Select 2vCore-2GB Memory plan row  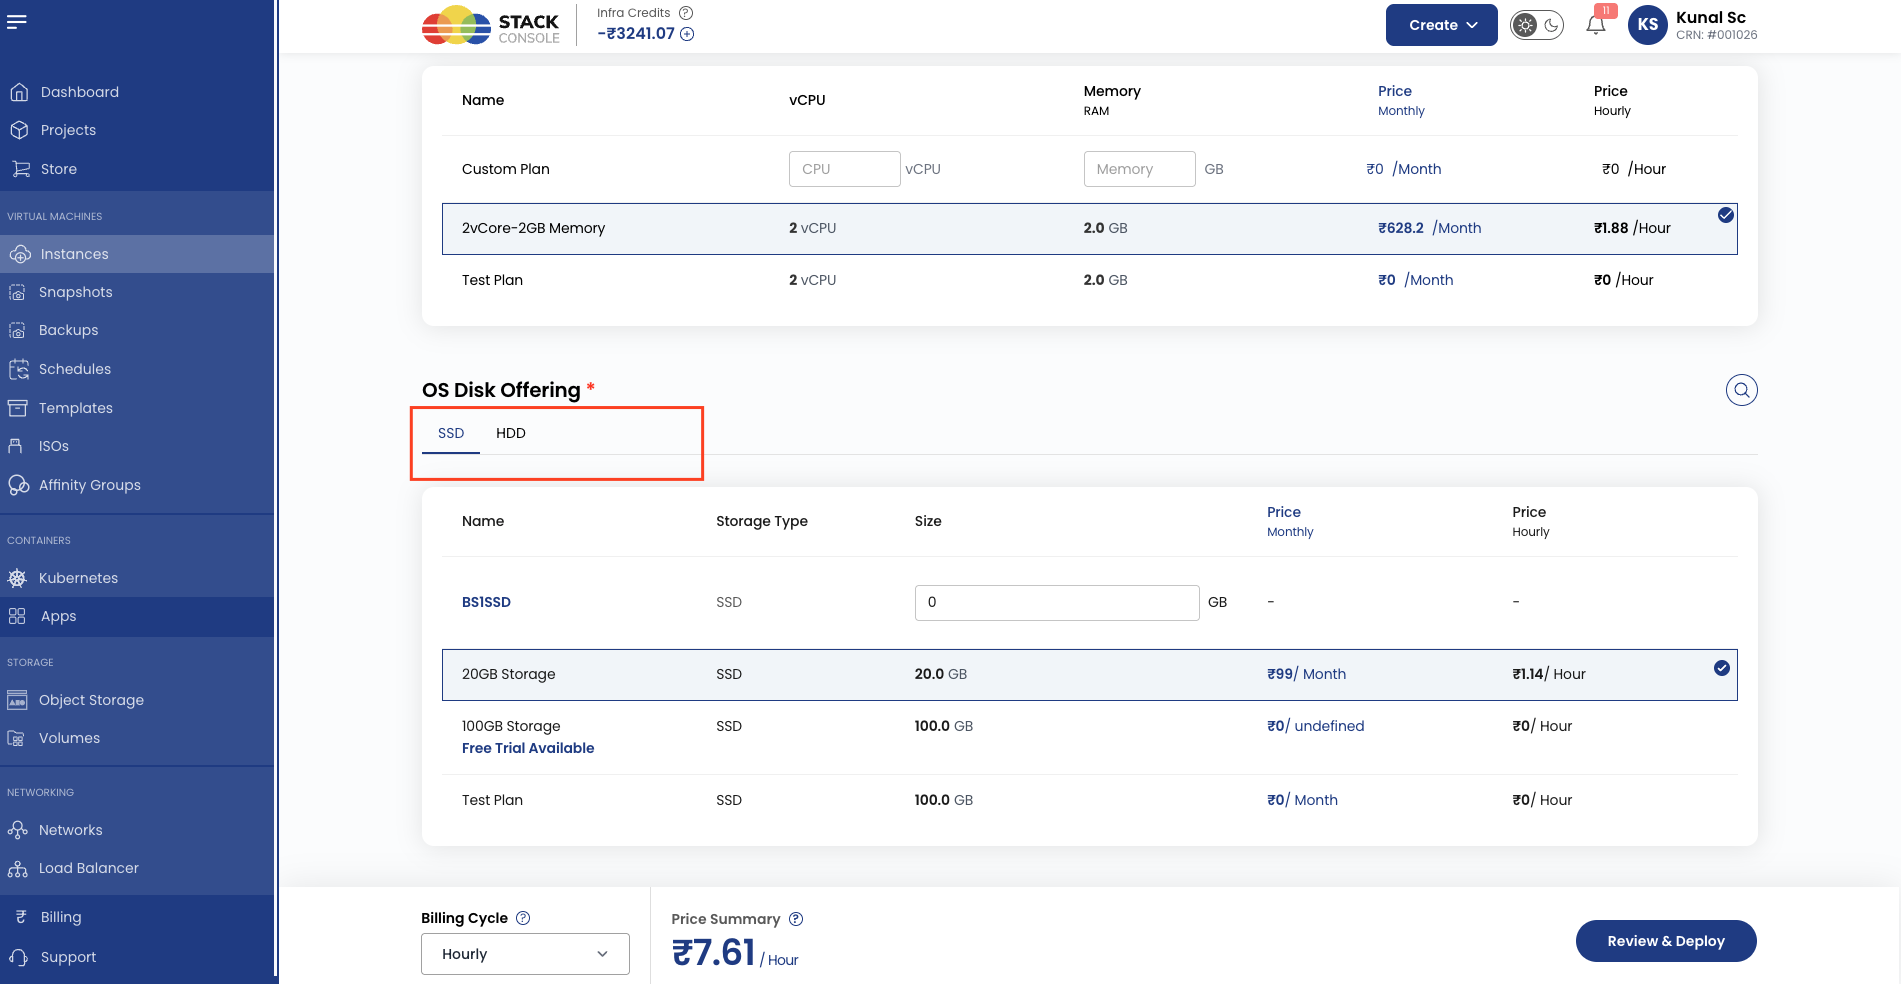point(1090,229)
